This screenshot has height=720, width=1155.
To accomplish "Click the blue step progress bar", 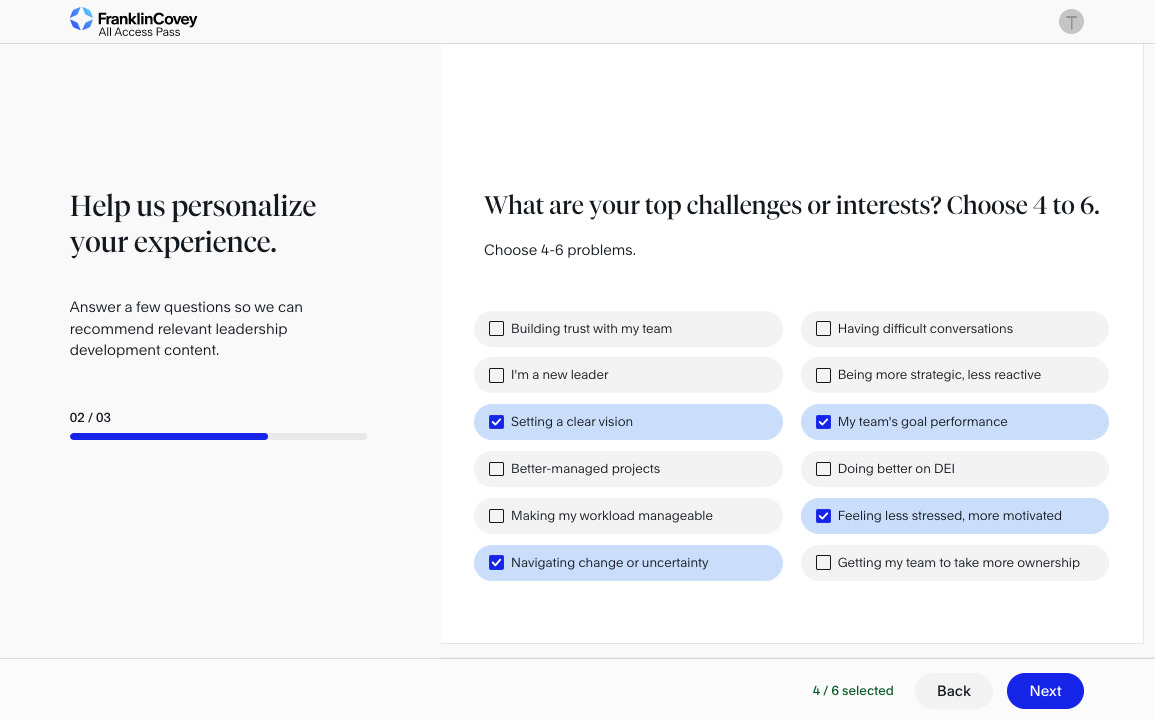I will 168,436.
